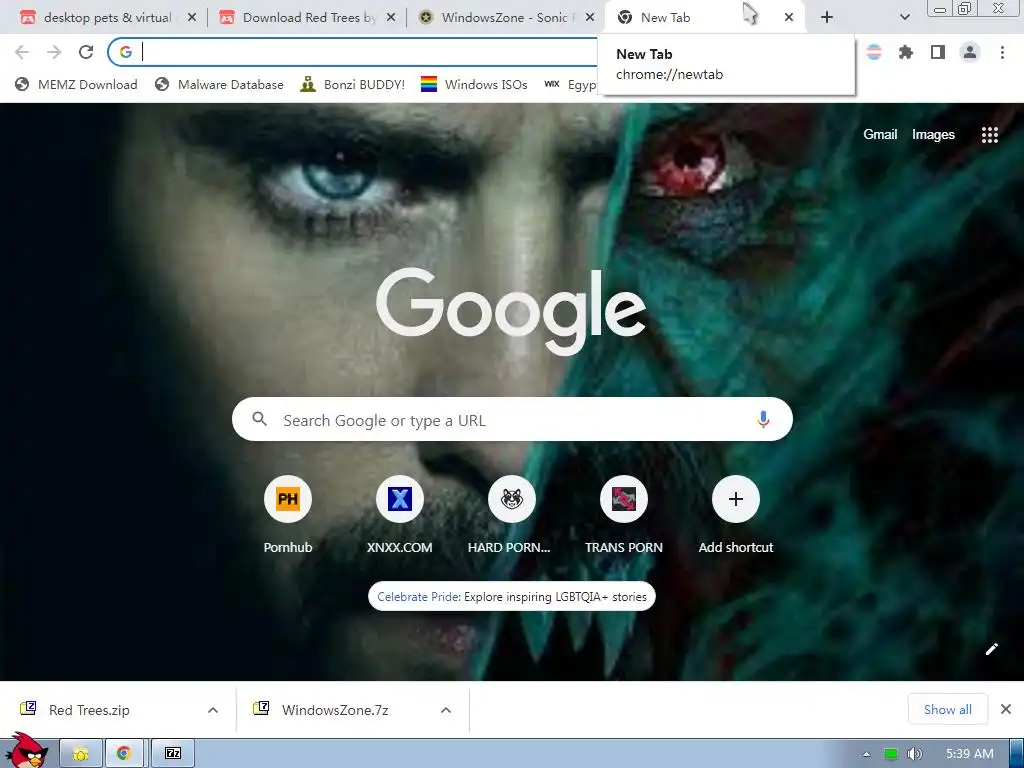This screenshot has height=768, width=1024.
Task: Open the Gmail link
Action: (x=880, y=135)
